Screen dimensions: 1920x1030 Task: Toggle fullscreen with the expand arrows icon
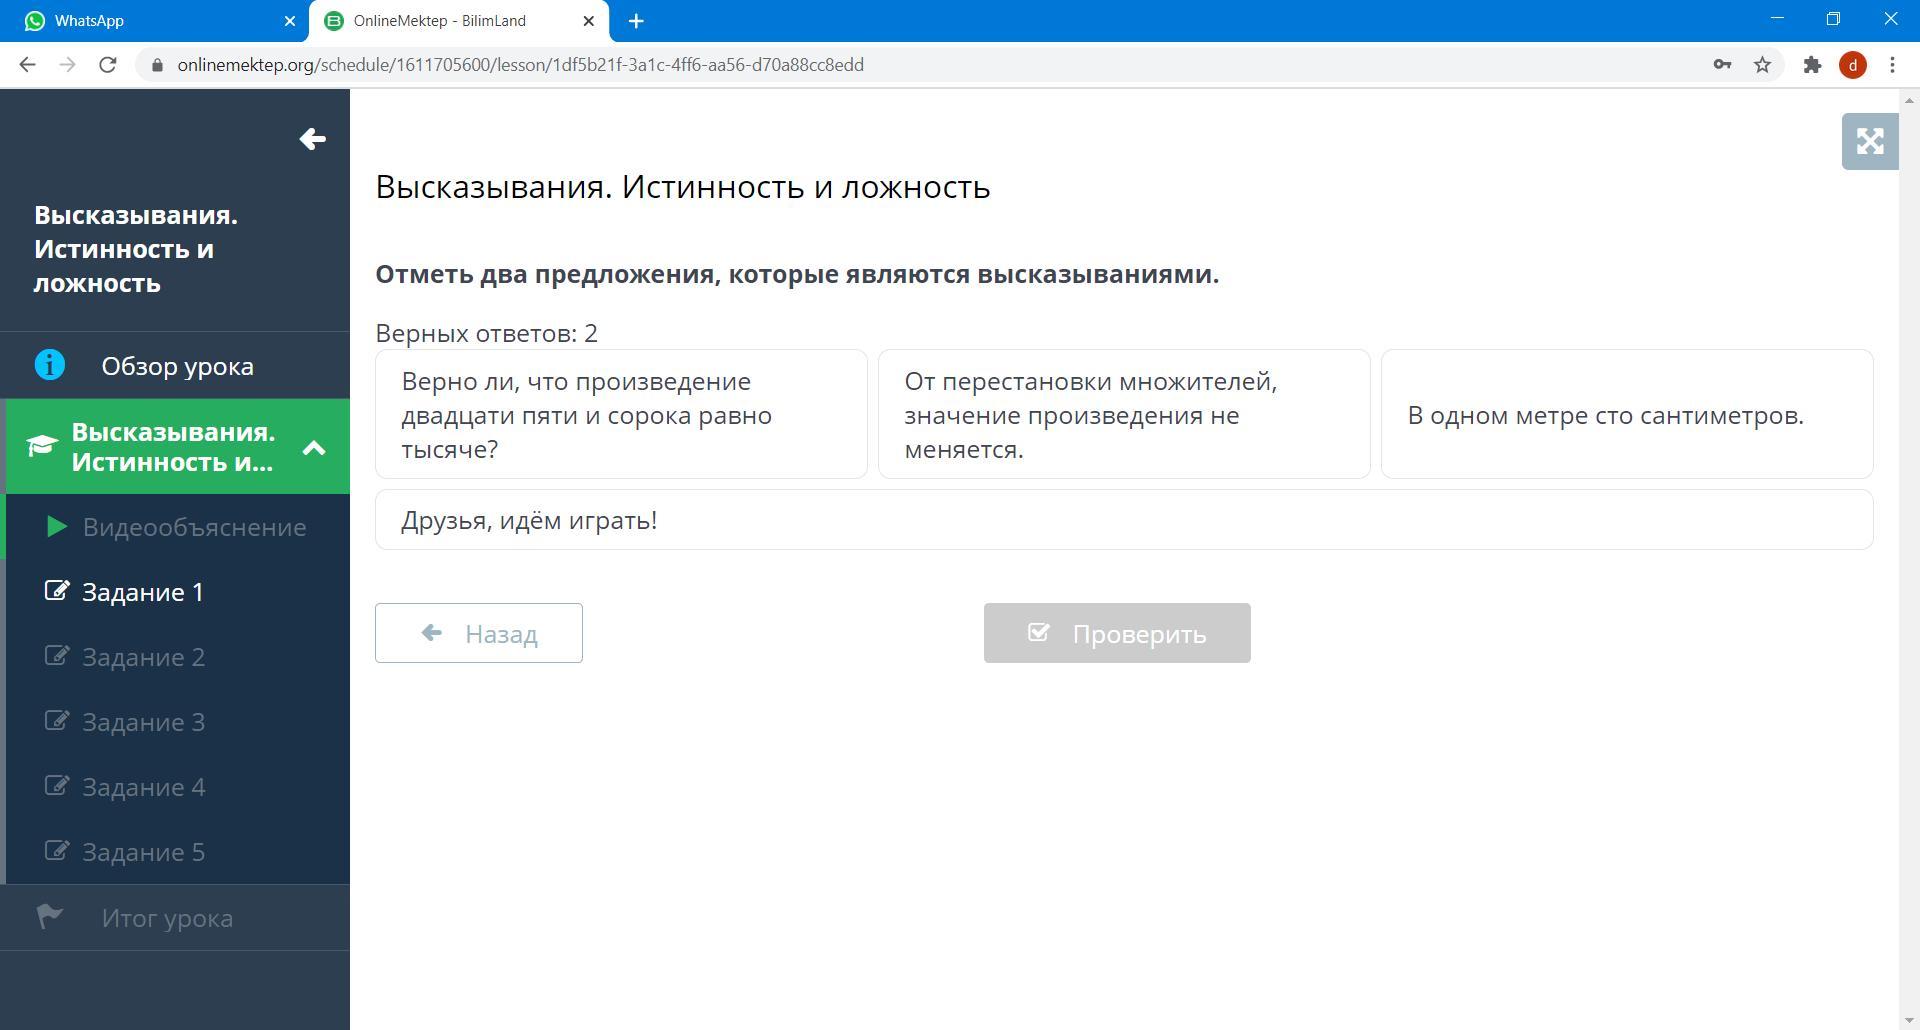tap(1870, 141)
